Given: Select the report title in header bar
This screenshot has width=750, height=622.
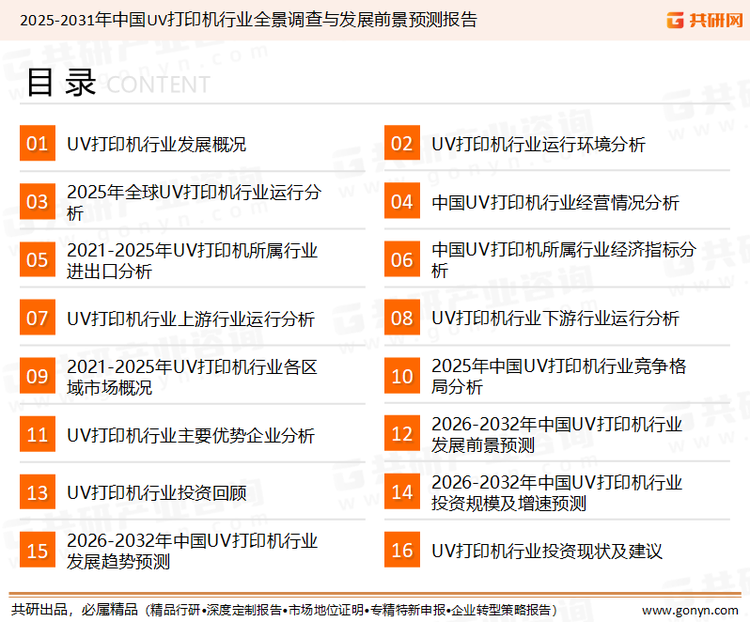Looking at the screenshot, I should pos(248,20).
